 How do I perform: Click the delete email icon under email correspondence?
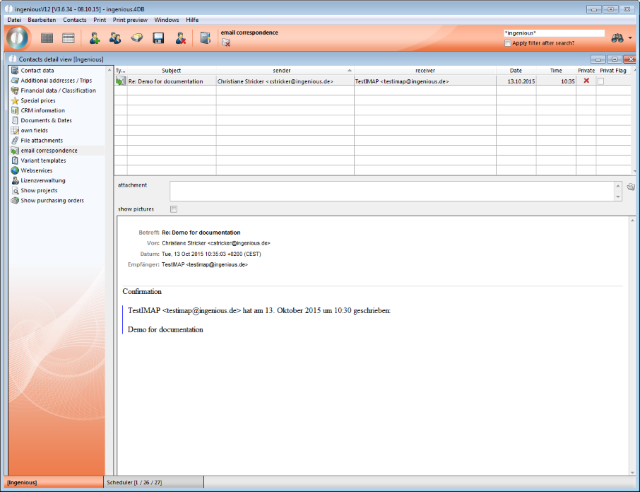tap(226, 43)
